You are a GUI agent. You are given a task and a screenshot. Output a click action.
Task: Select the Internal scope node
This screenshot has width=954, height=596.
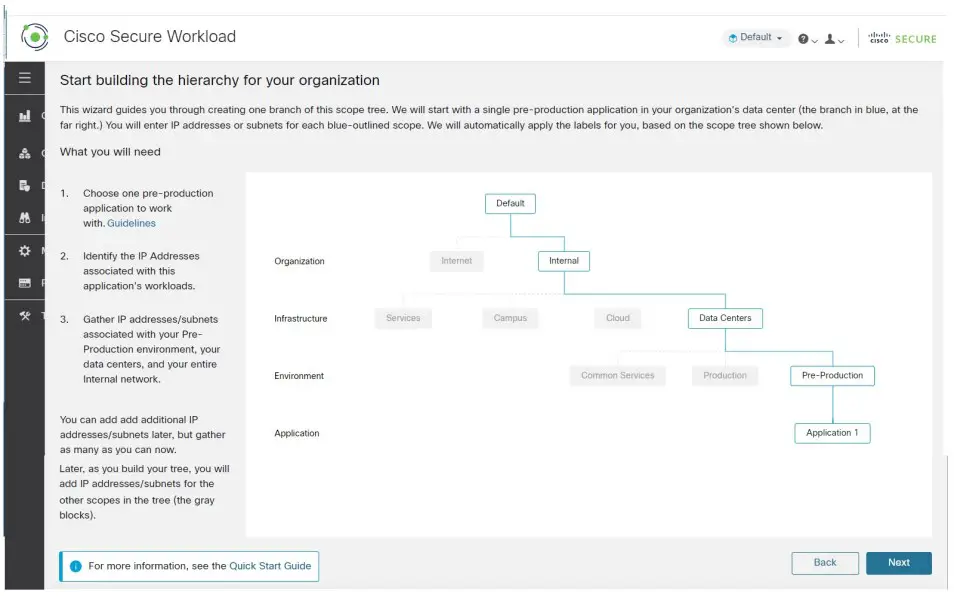pyautogui.click(x=563, y=261)
